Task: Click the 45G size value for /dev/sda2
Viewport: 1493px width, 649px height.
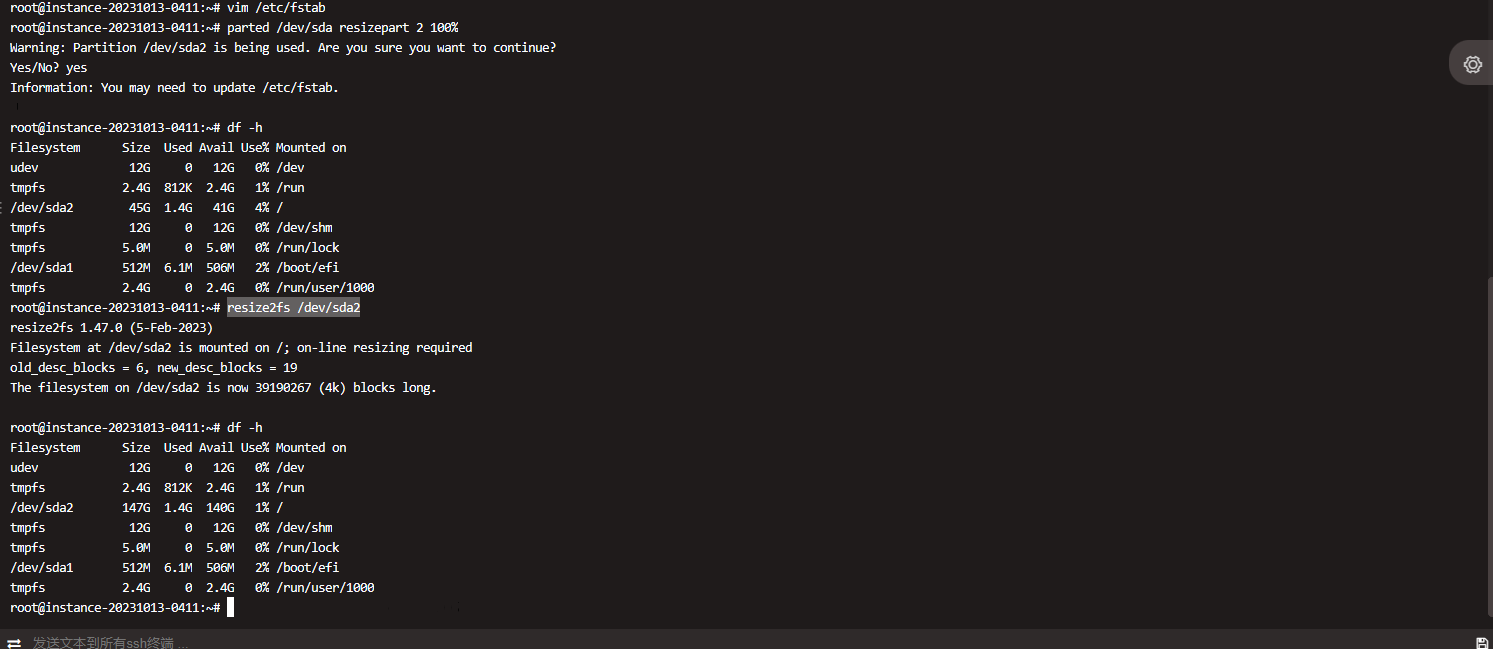Action: (139, 208)
